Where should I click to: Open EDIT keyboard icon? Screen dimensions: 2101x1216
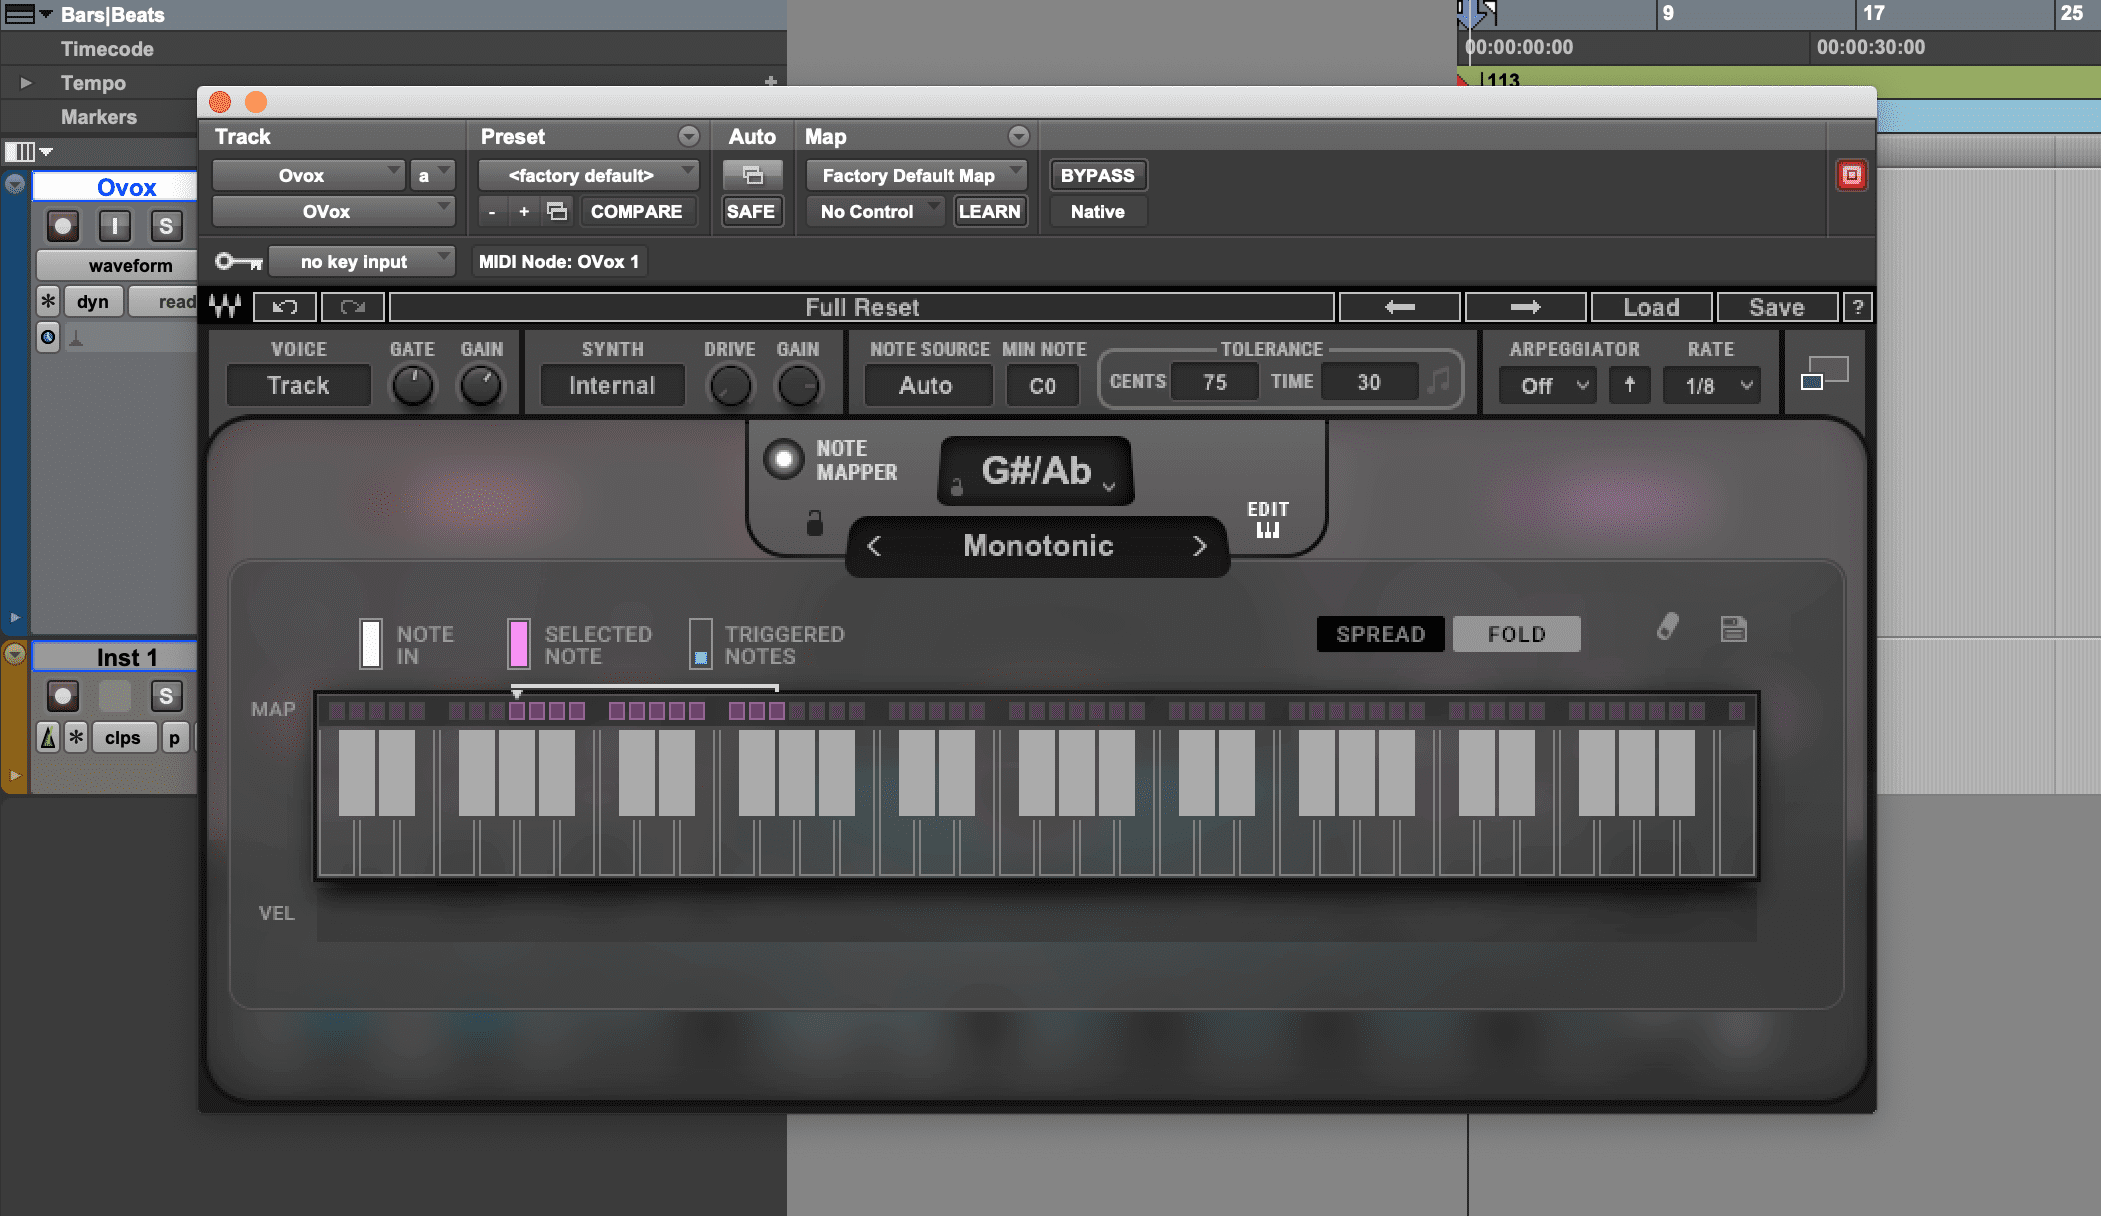[x=1267, y=519]
